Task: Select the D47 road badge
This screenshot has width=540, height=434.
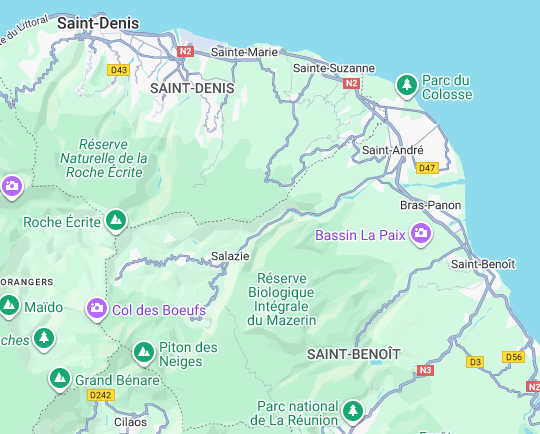Action: [x=427, y=168]
